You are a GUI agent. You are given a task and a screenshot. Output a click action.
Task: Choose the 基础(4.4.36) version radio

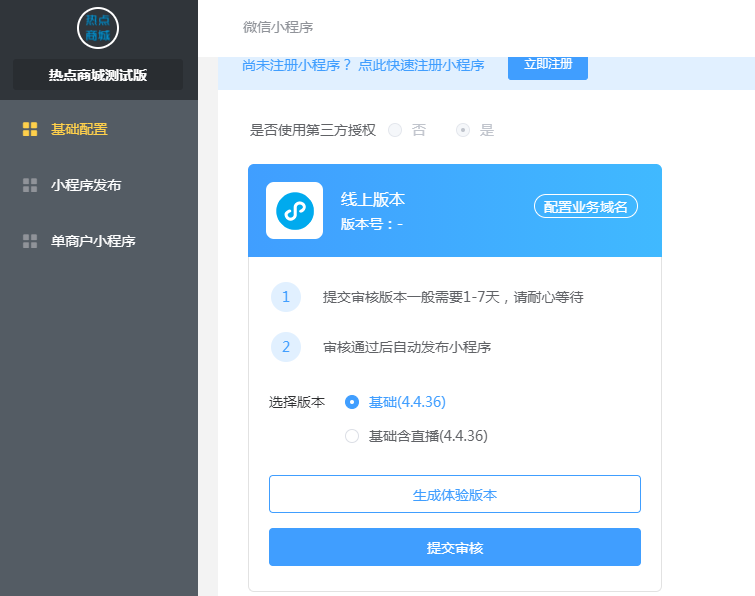(x=352, y=402)
